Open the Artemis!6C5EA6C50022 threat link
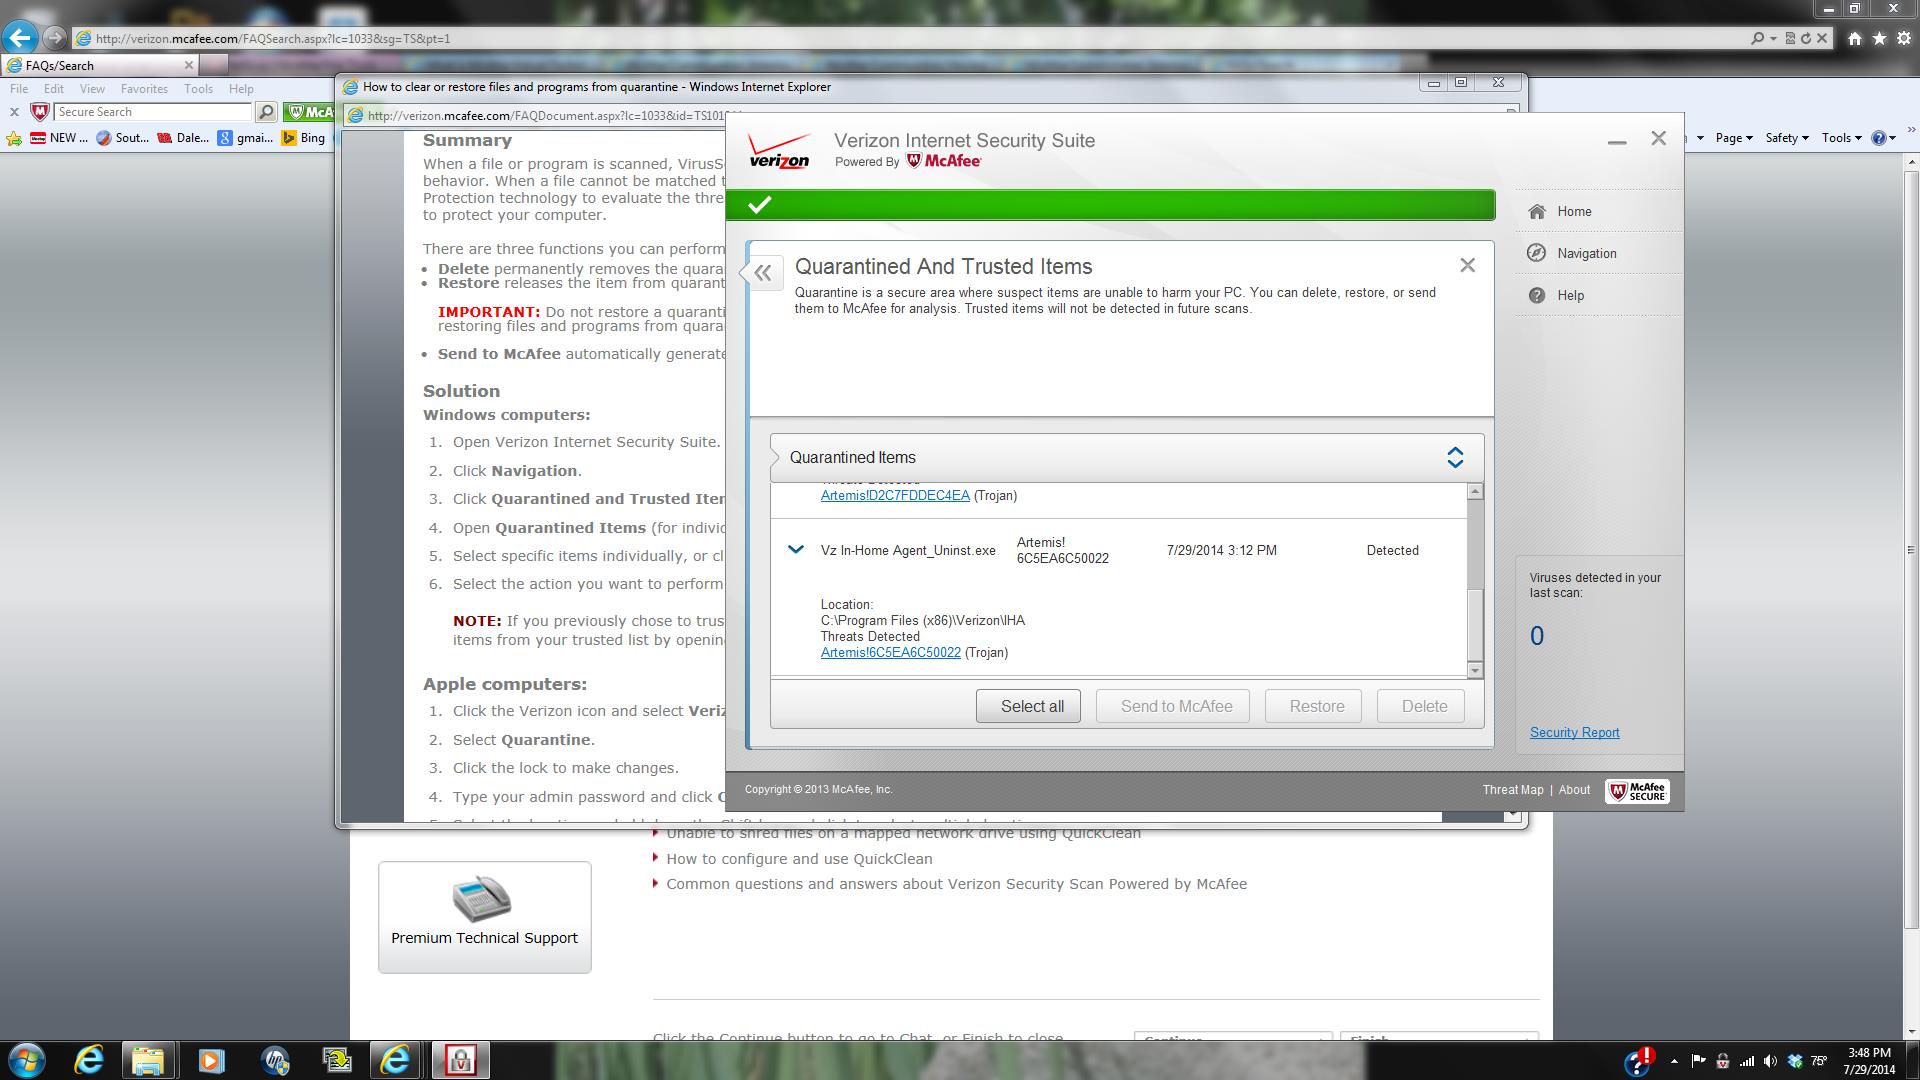 [x=890, y=653]
